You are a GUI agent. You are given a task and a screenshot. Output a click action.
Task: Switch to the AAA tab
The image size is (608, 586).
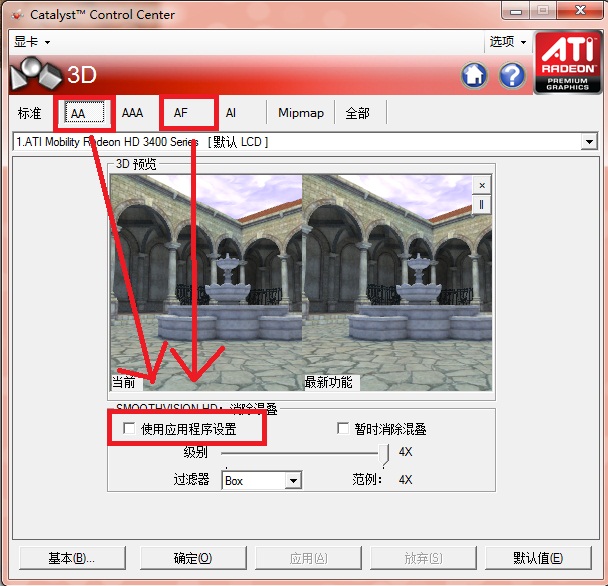[x=133, y=113]
